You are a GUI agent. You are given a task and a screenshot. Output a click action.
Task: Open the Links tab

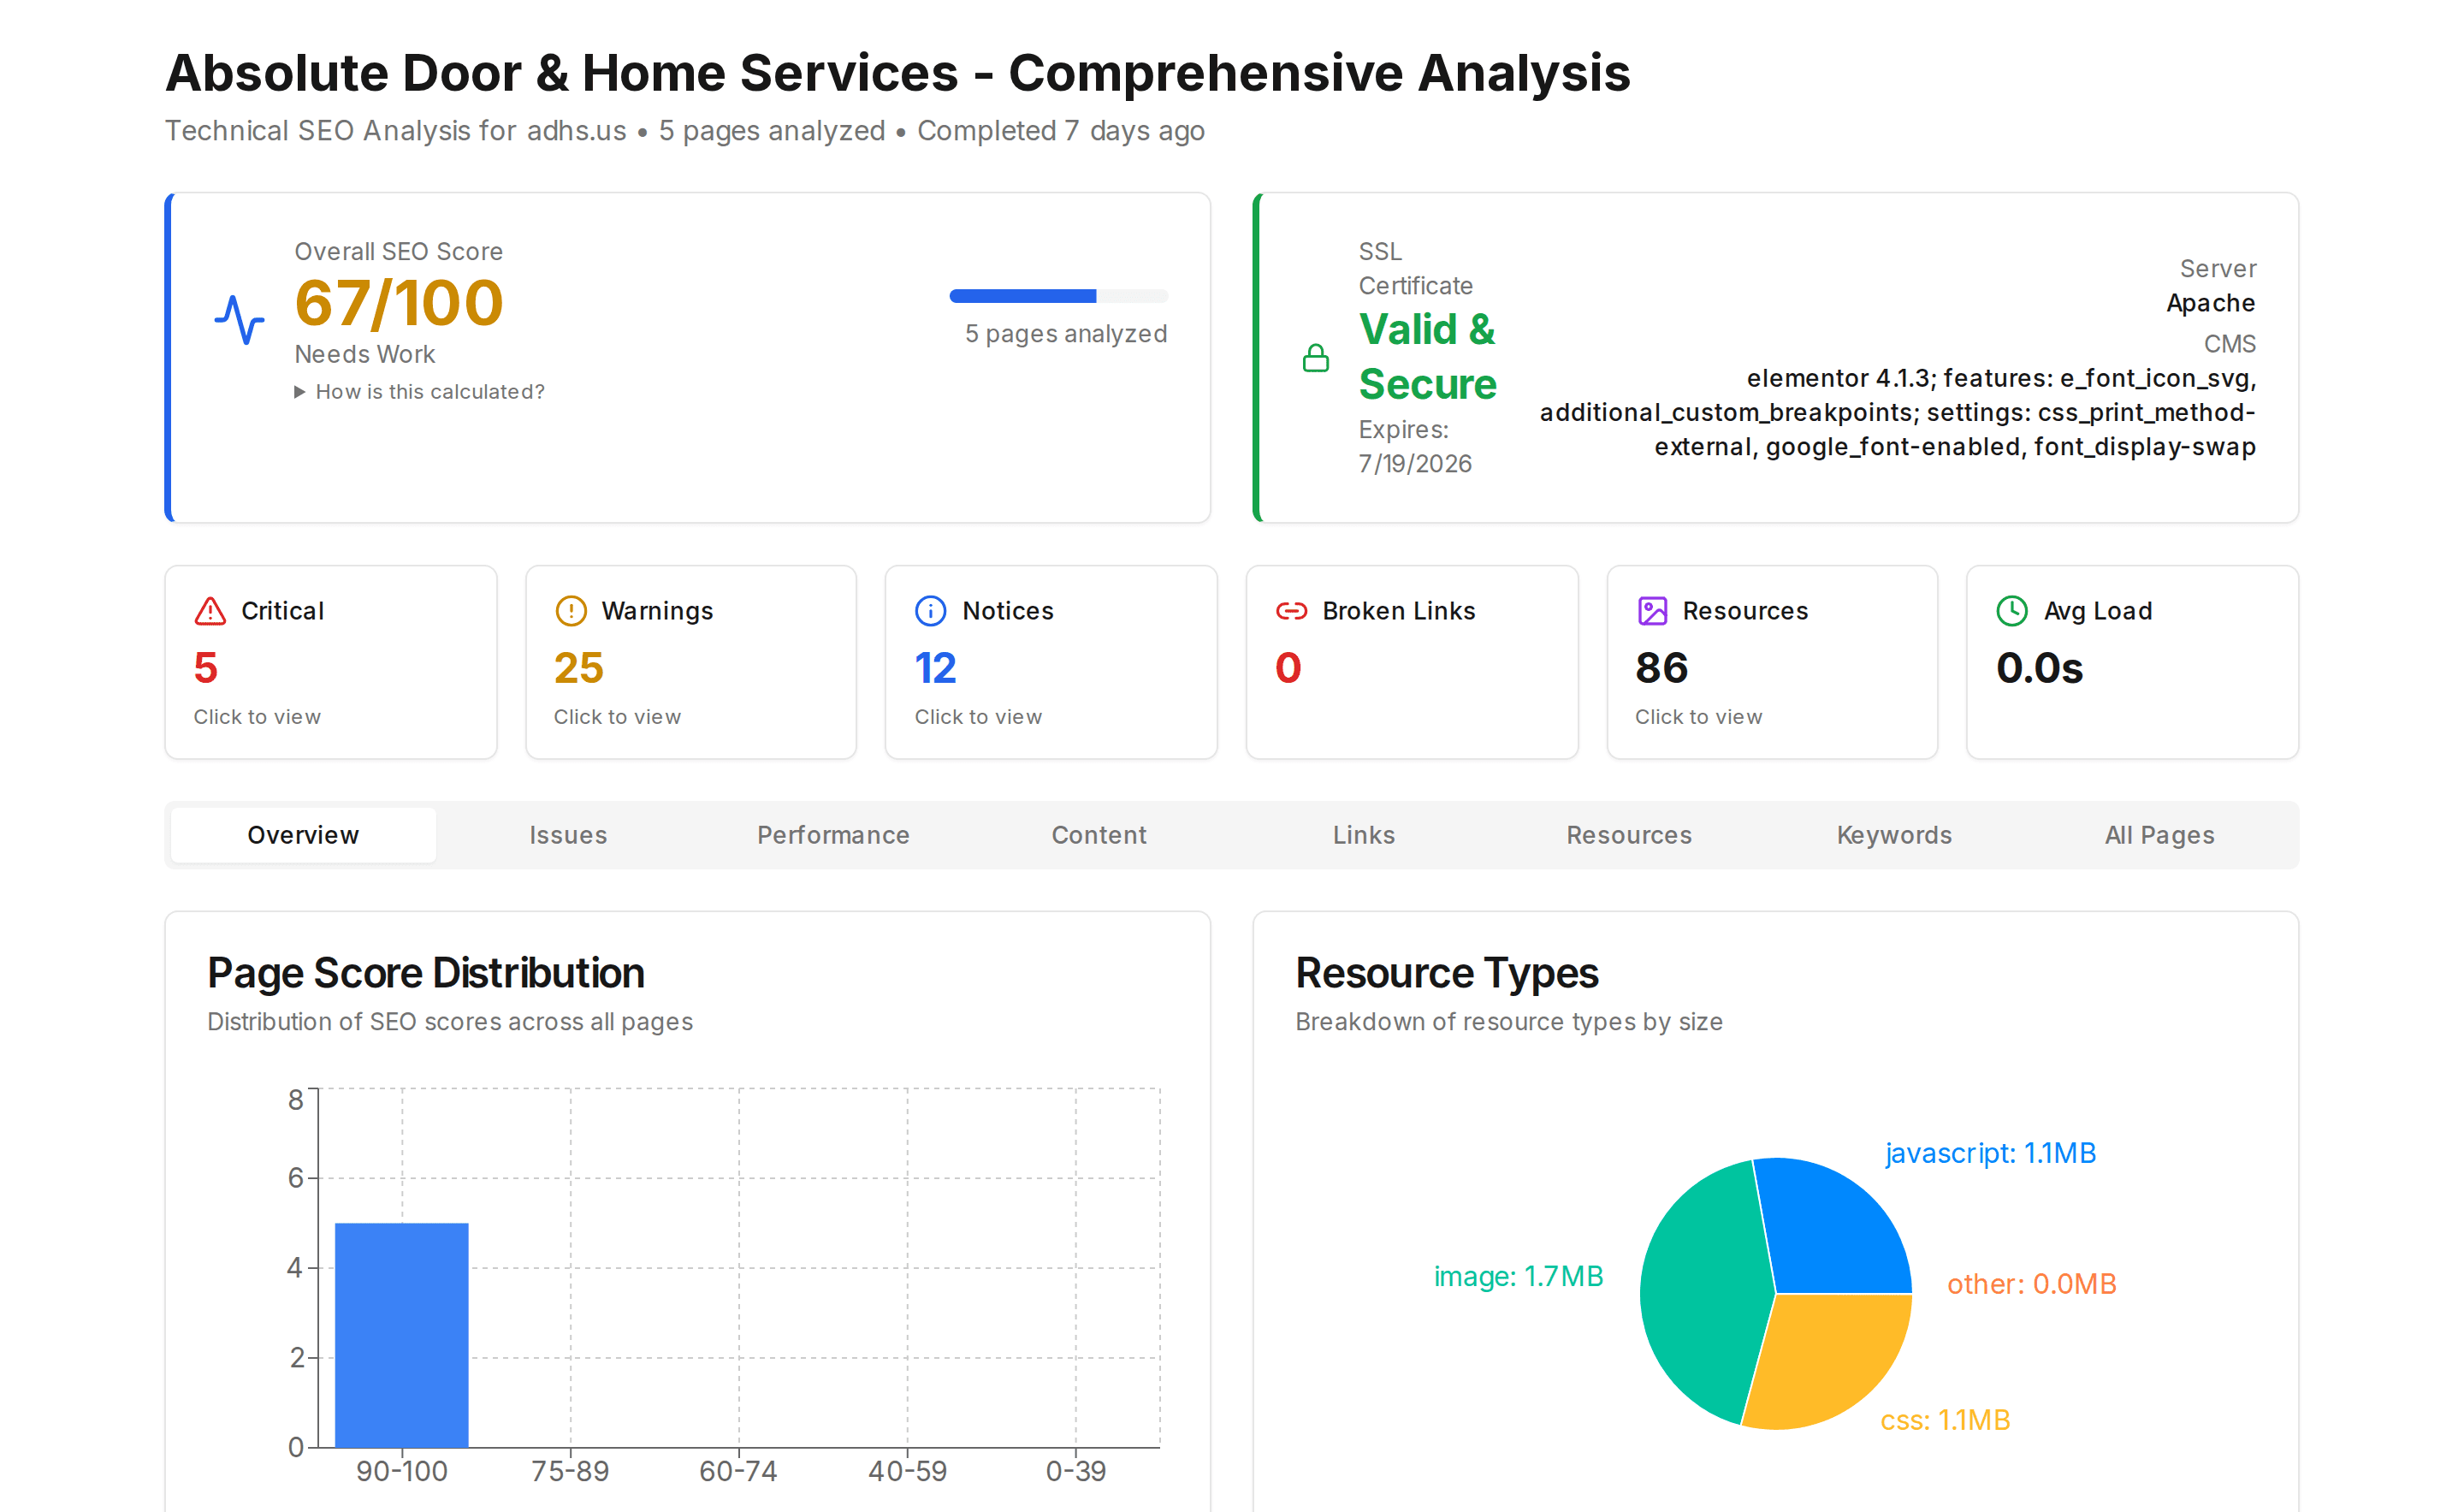point(1364,835)
